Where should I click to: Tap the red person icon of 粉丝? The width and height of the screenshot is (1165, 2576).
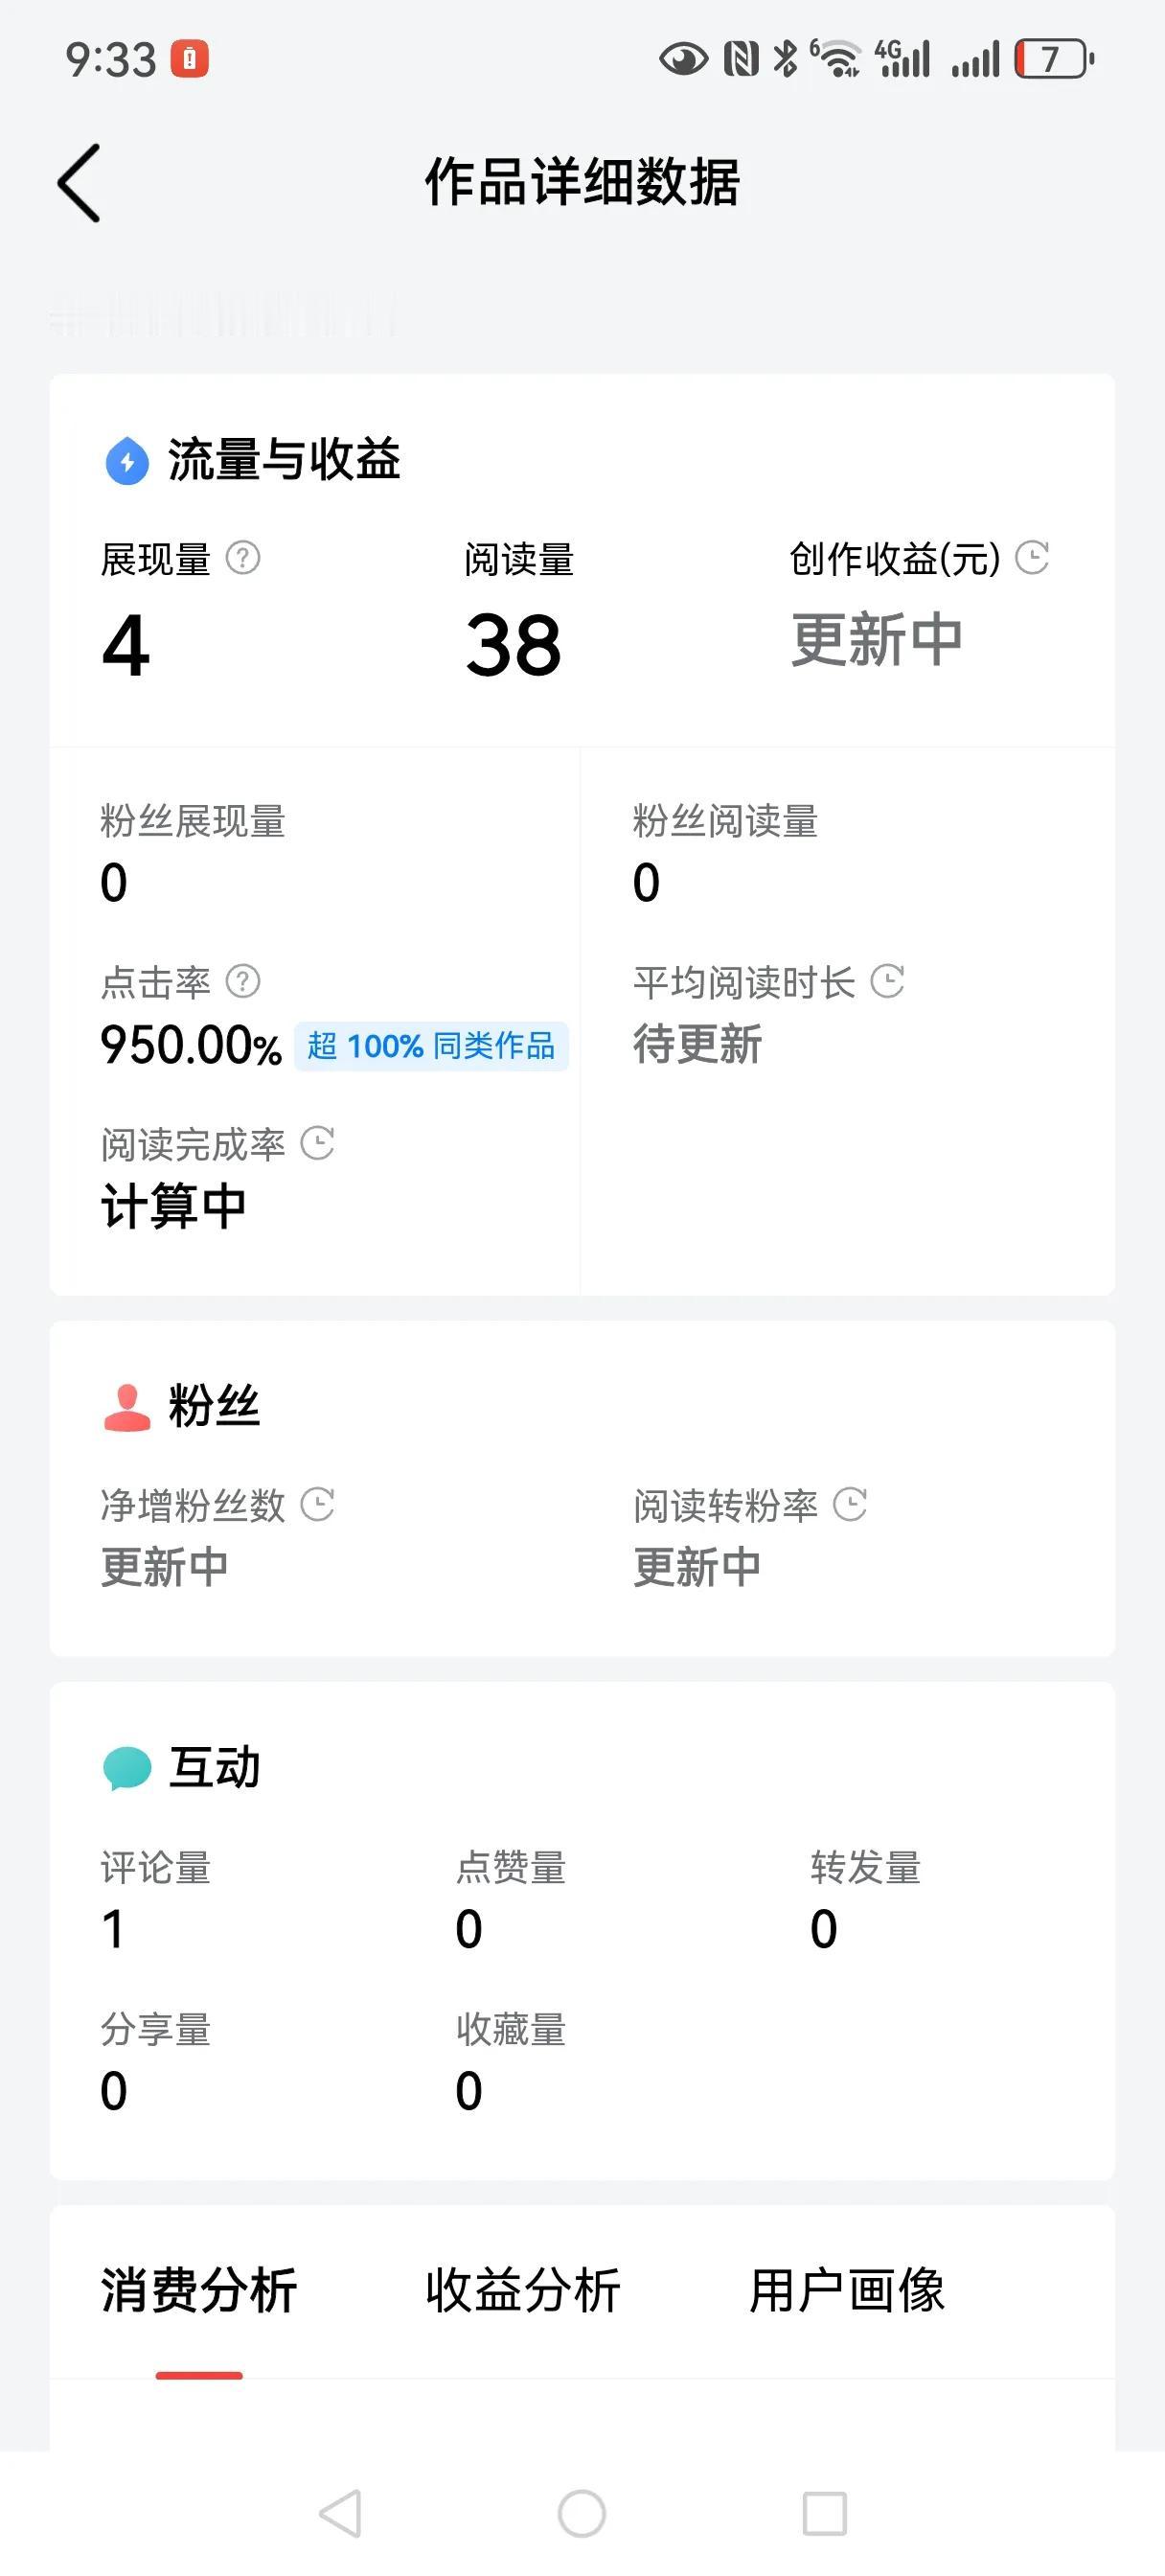(x=127, y=1407)
